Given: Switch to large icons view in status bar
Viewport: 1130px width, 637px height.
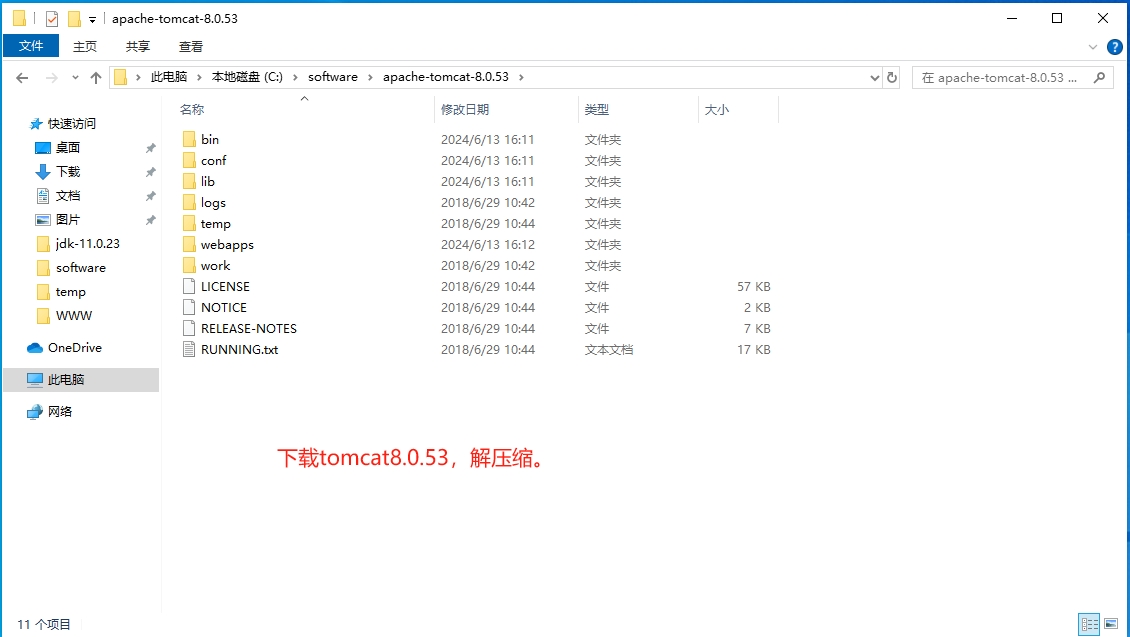Looking at the screenshot, I should tap(1111, 624).
